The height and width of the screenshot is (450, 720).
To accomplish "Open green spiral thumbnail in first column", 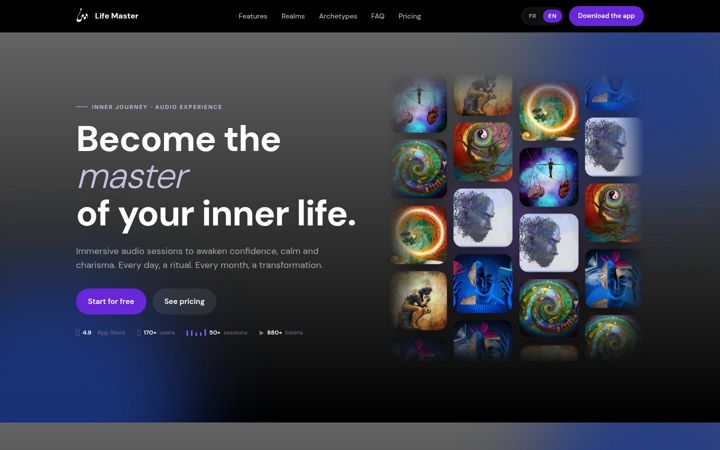I will coord(419,169).
